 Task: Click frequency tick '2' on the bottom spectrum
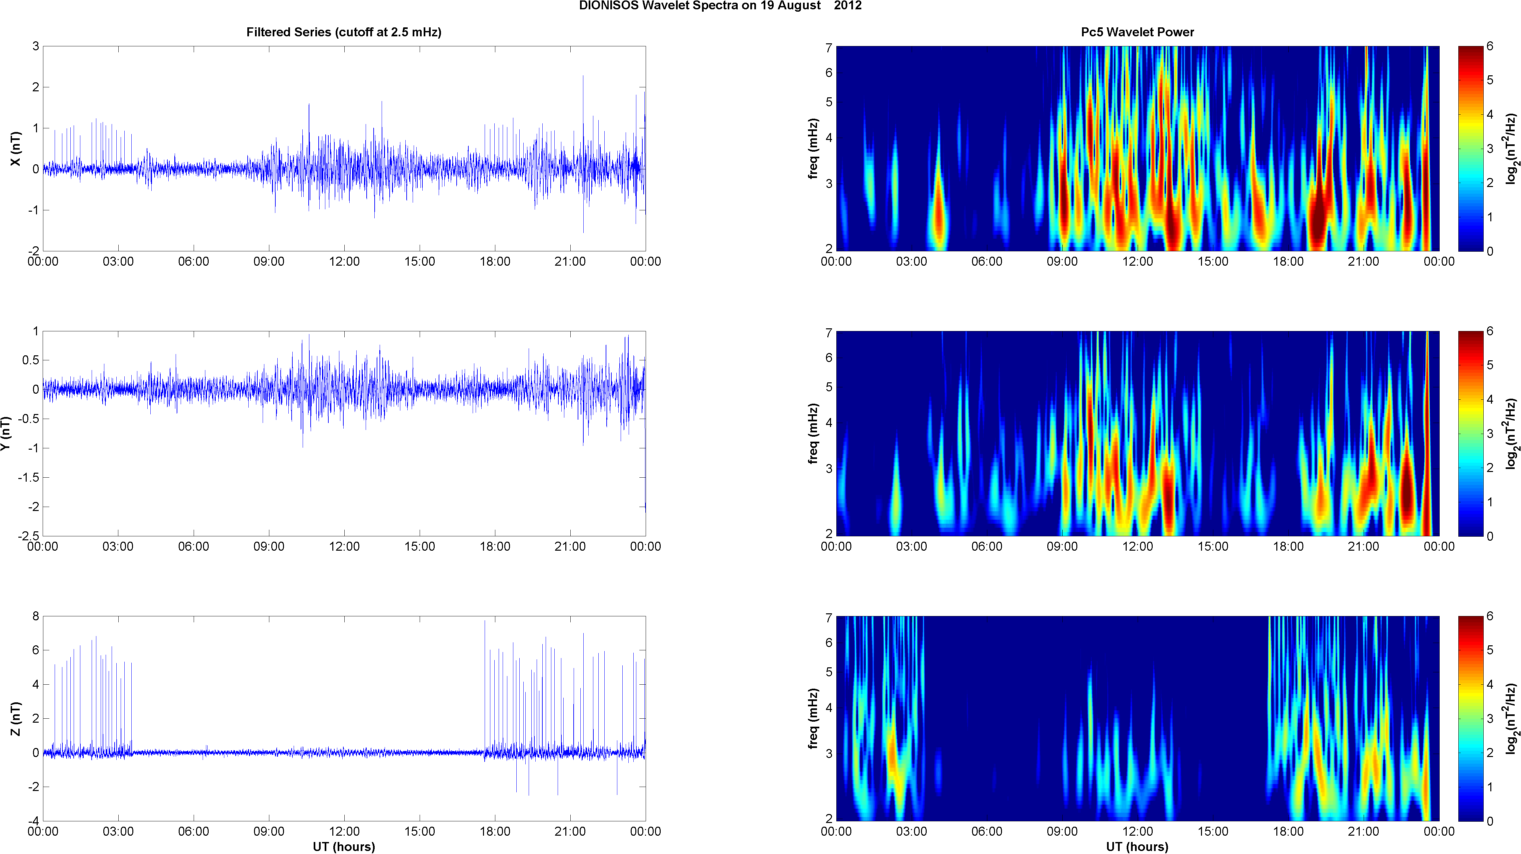(x=829, y=819)
